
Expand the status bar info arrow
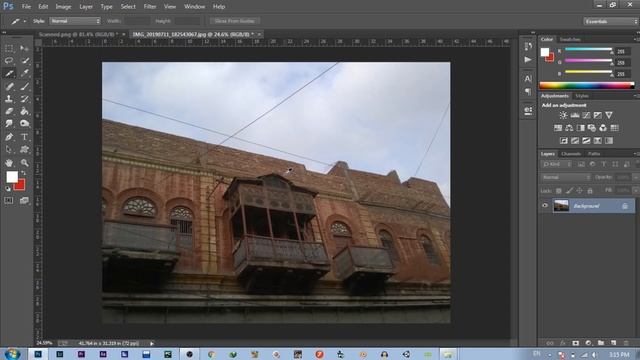(152, 343)
